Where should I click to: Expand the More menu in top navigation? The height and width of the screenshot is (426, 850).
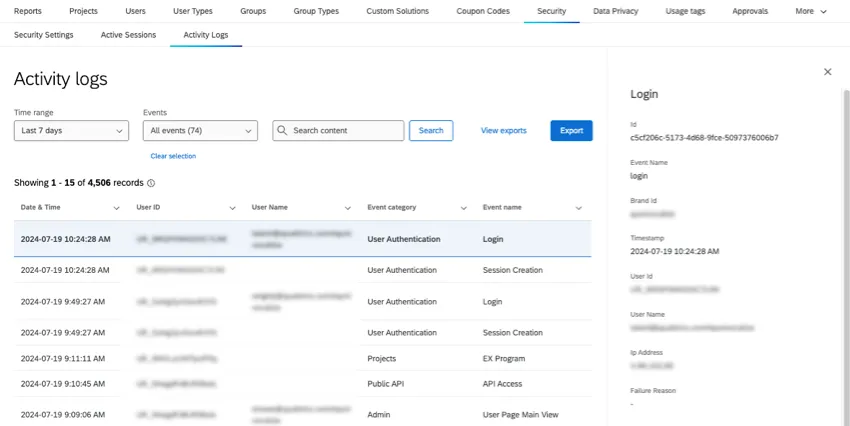pyautogui.click(x=811, y=11)
